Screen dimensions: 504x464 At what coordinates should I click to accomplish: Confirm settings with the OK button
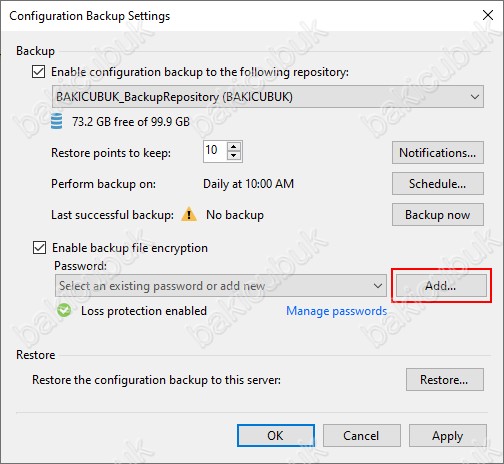tap(276, 436)
